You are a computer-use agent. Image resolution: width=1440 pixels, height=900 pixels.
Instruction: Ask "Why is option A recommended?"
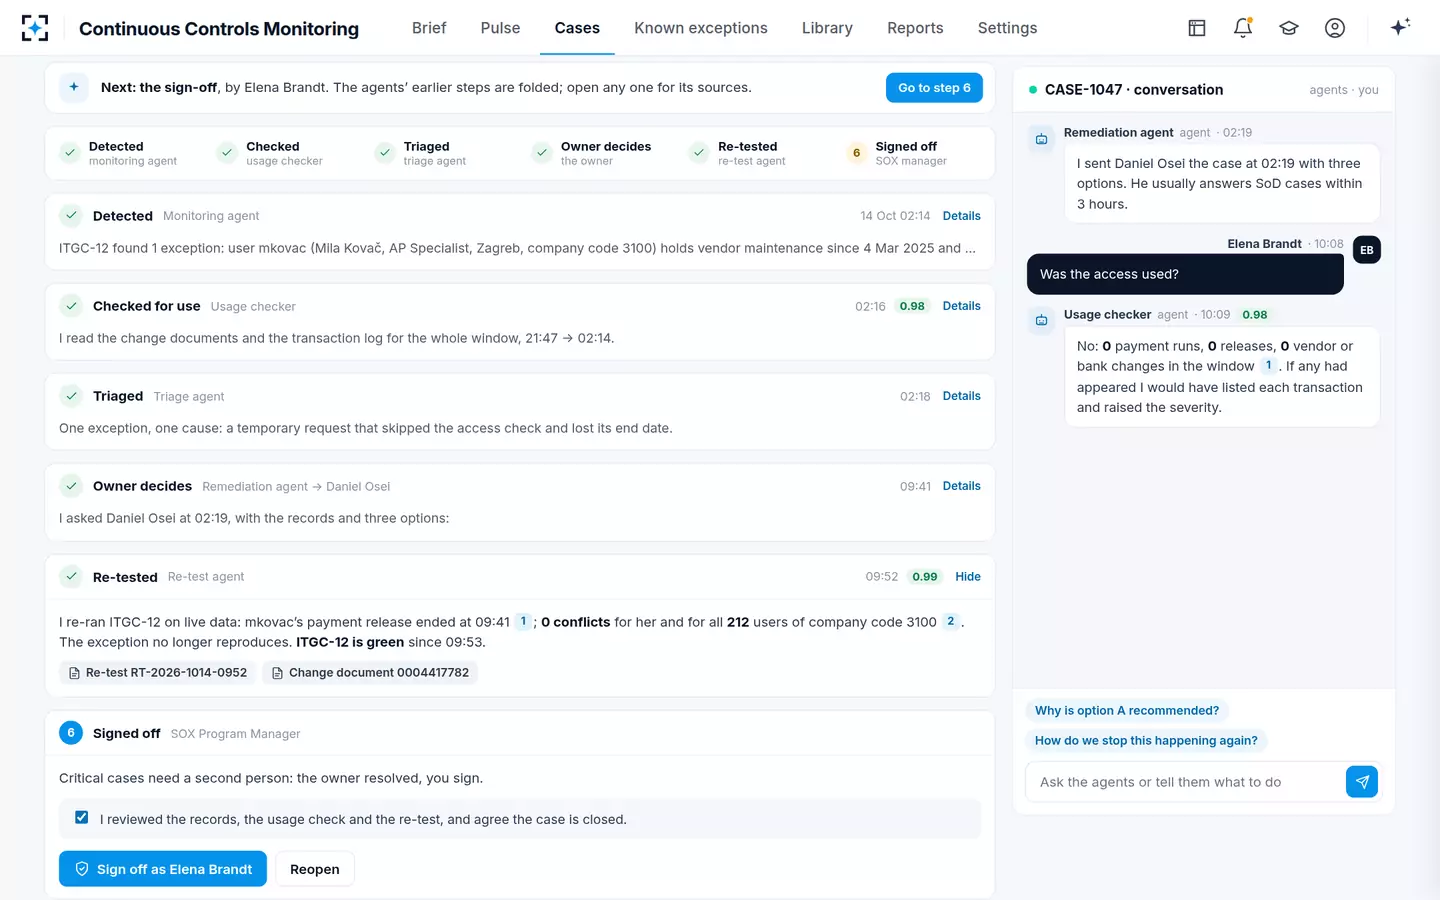pyautogui.click(x=1127, y=711)
